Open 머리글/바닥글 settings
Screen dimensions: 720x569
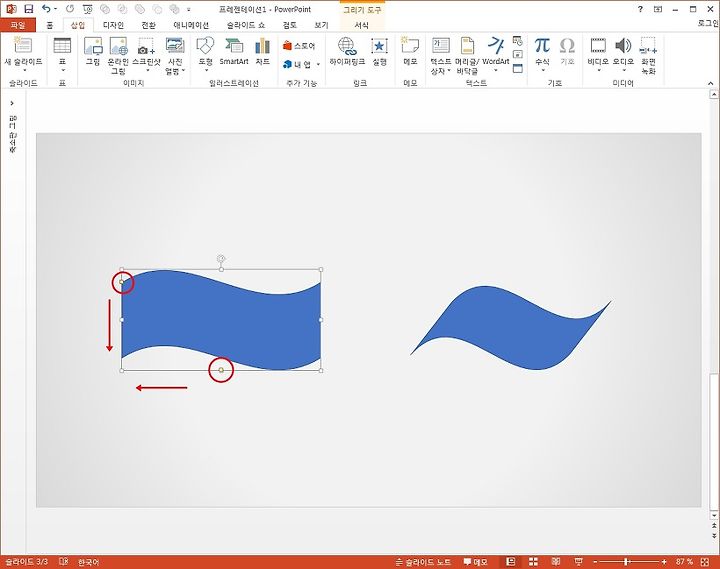[x=467, y=55]
